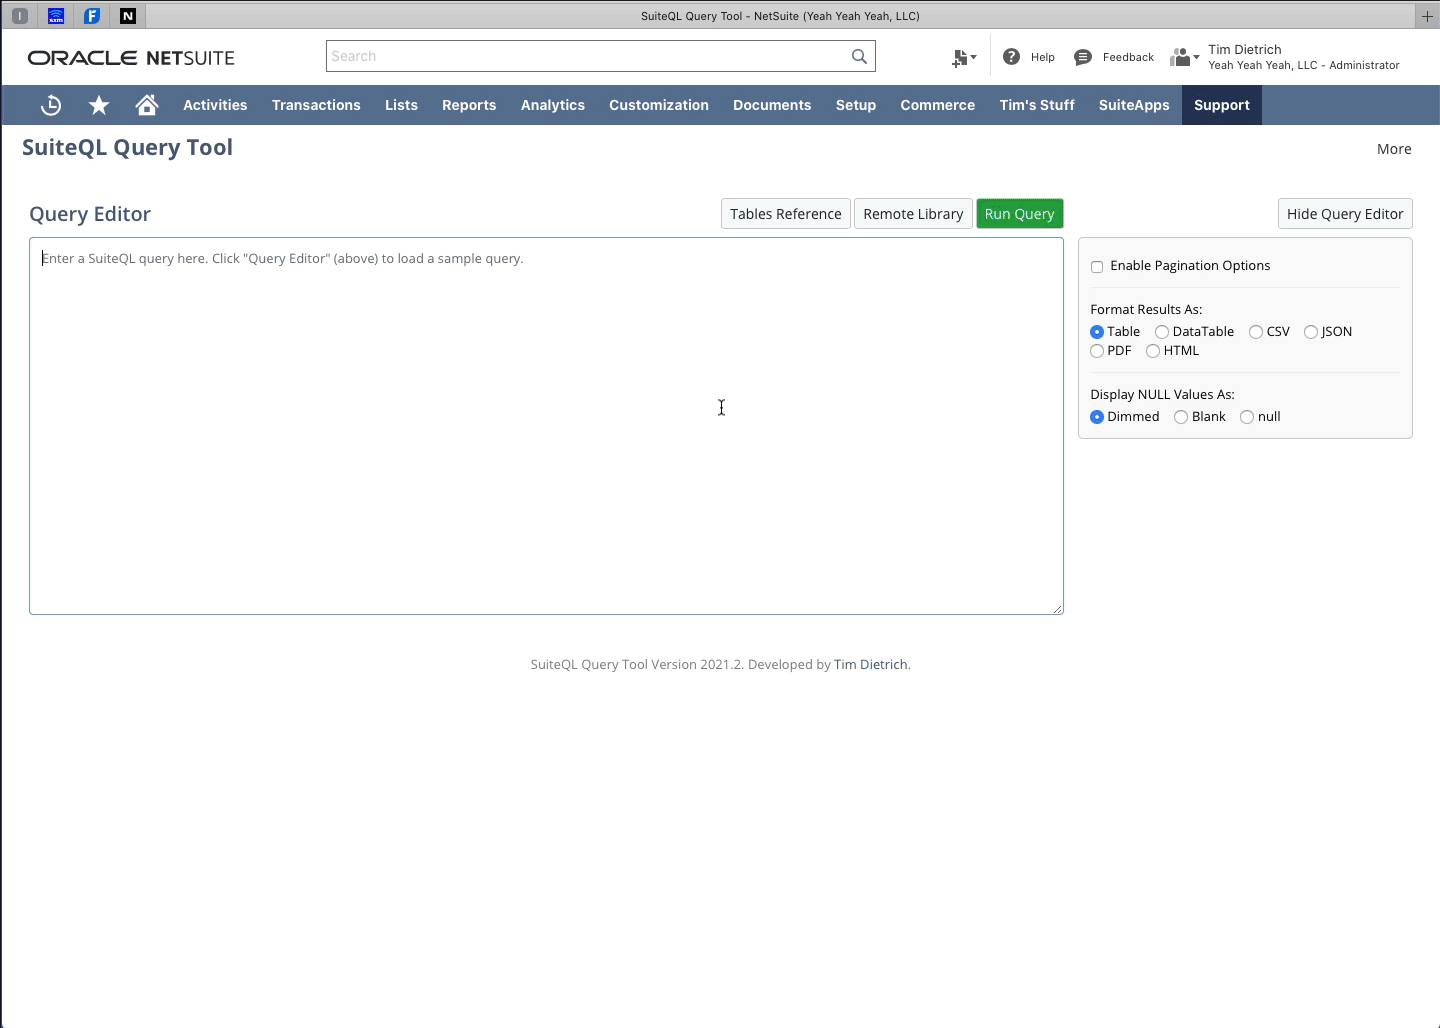Viewport: 1440px width, 1028px height.
Task: Grab the query editor resize handle
Action: pos(1057,608)
